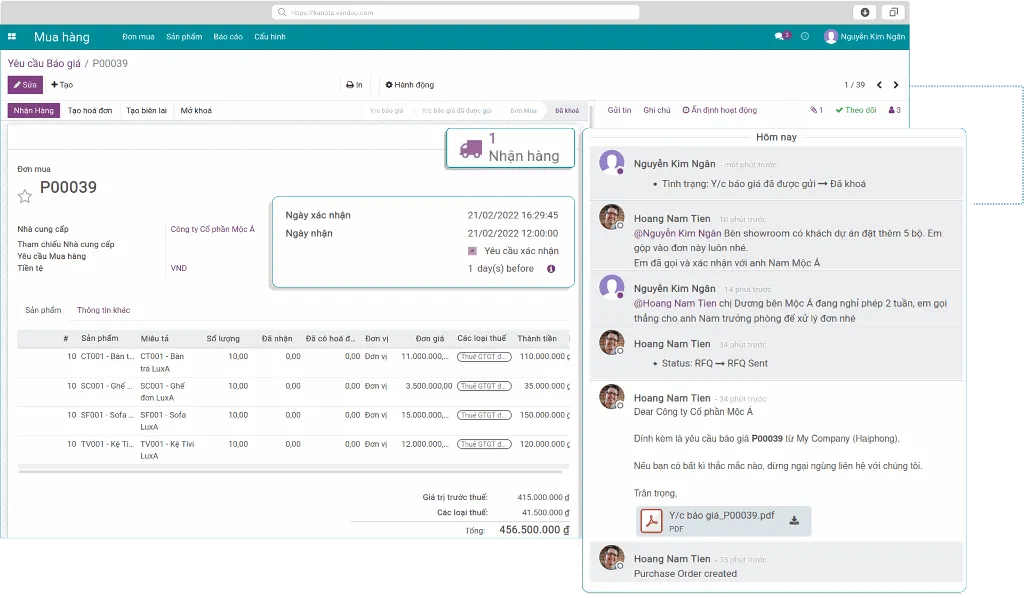Open the In print dropdown
The height and width of the screenshot is (598, 1024).
[354, 85]
